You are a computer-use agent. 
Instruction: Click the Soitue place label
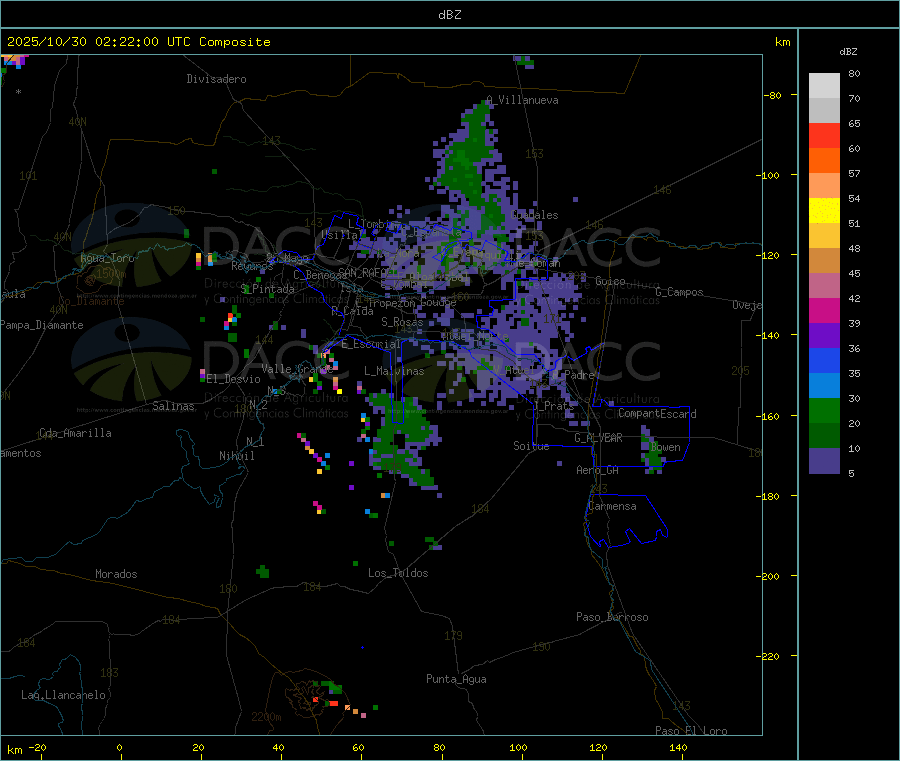531,446
